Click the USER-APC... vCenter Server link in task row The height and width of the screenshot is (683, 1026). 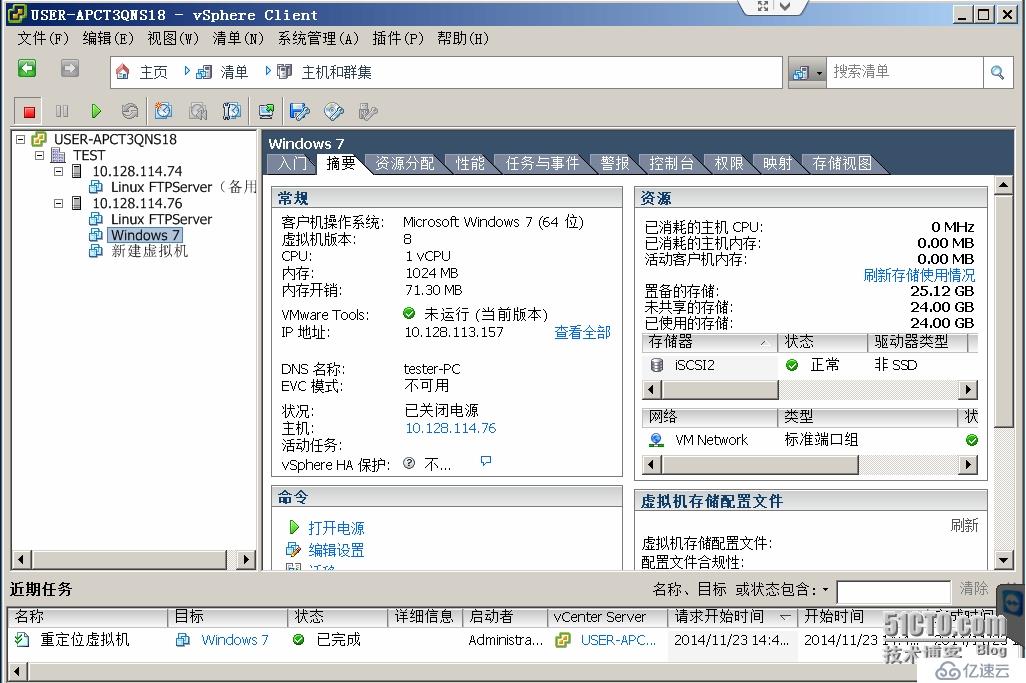(x=618, y=640)
